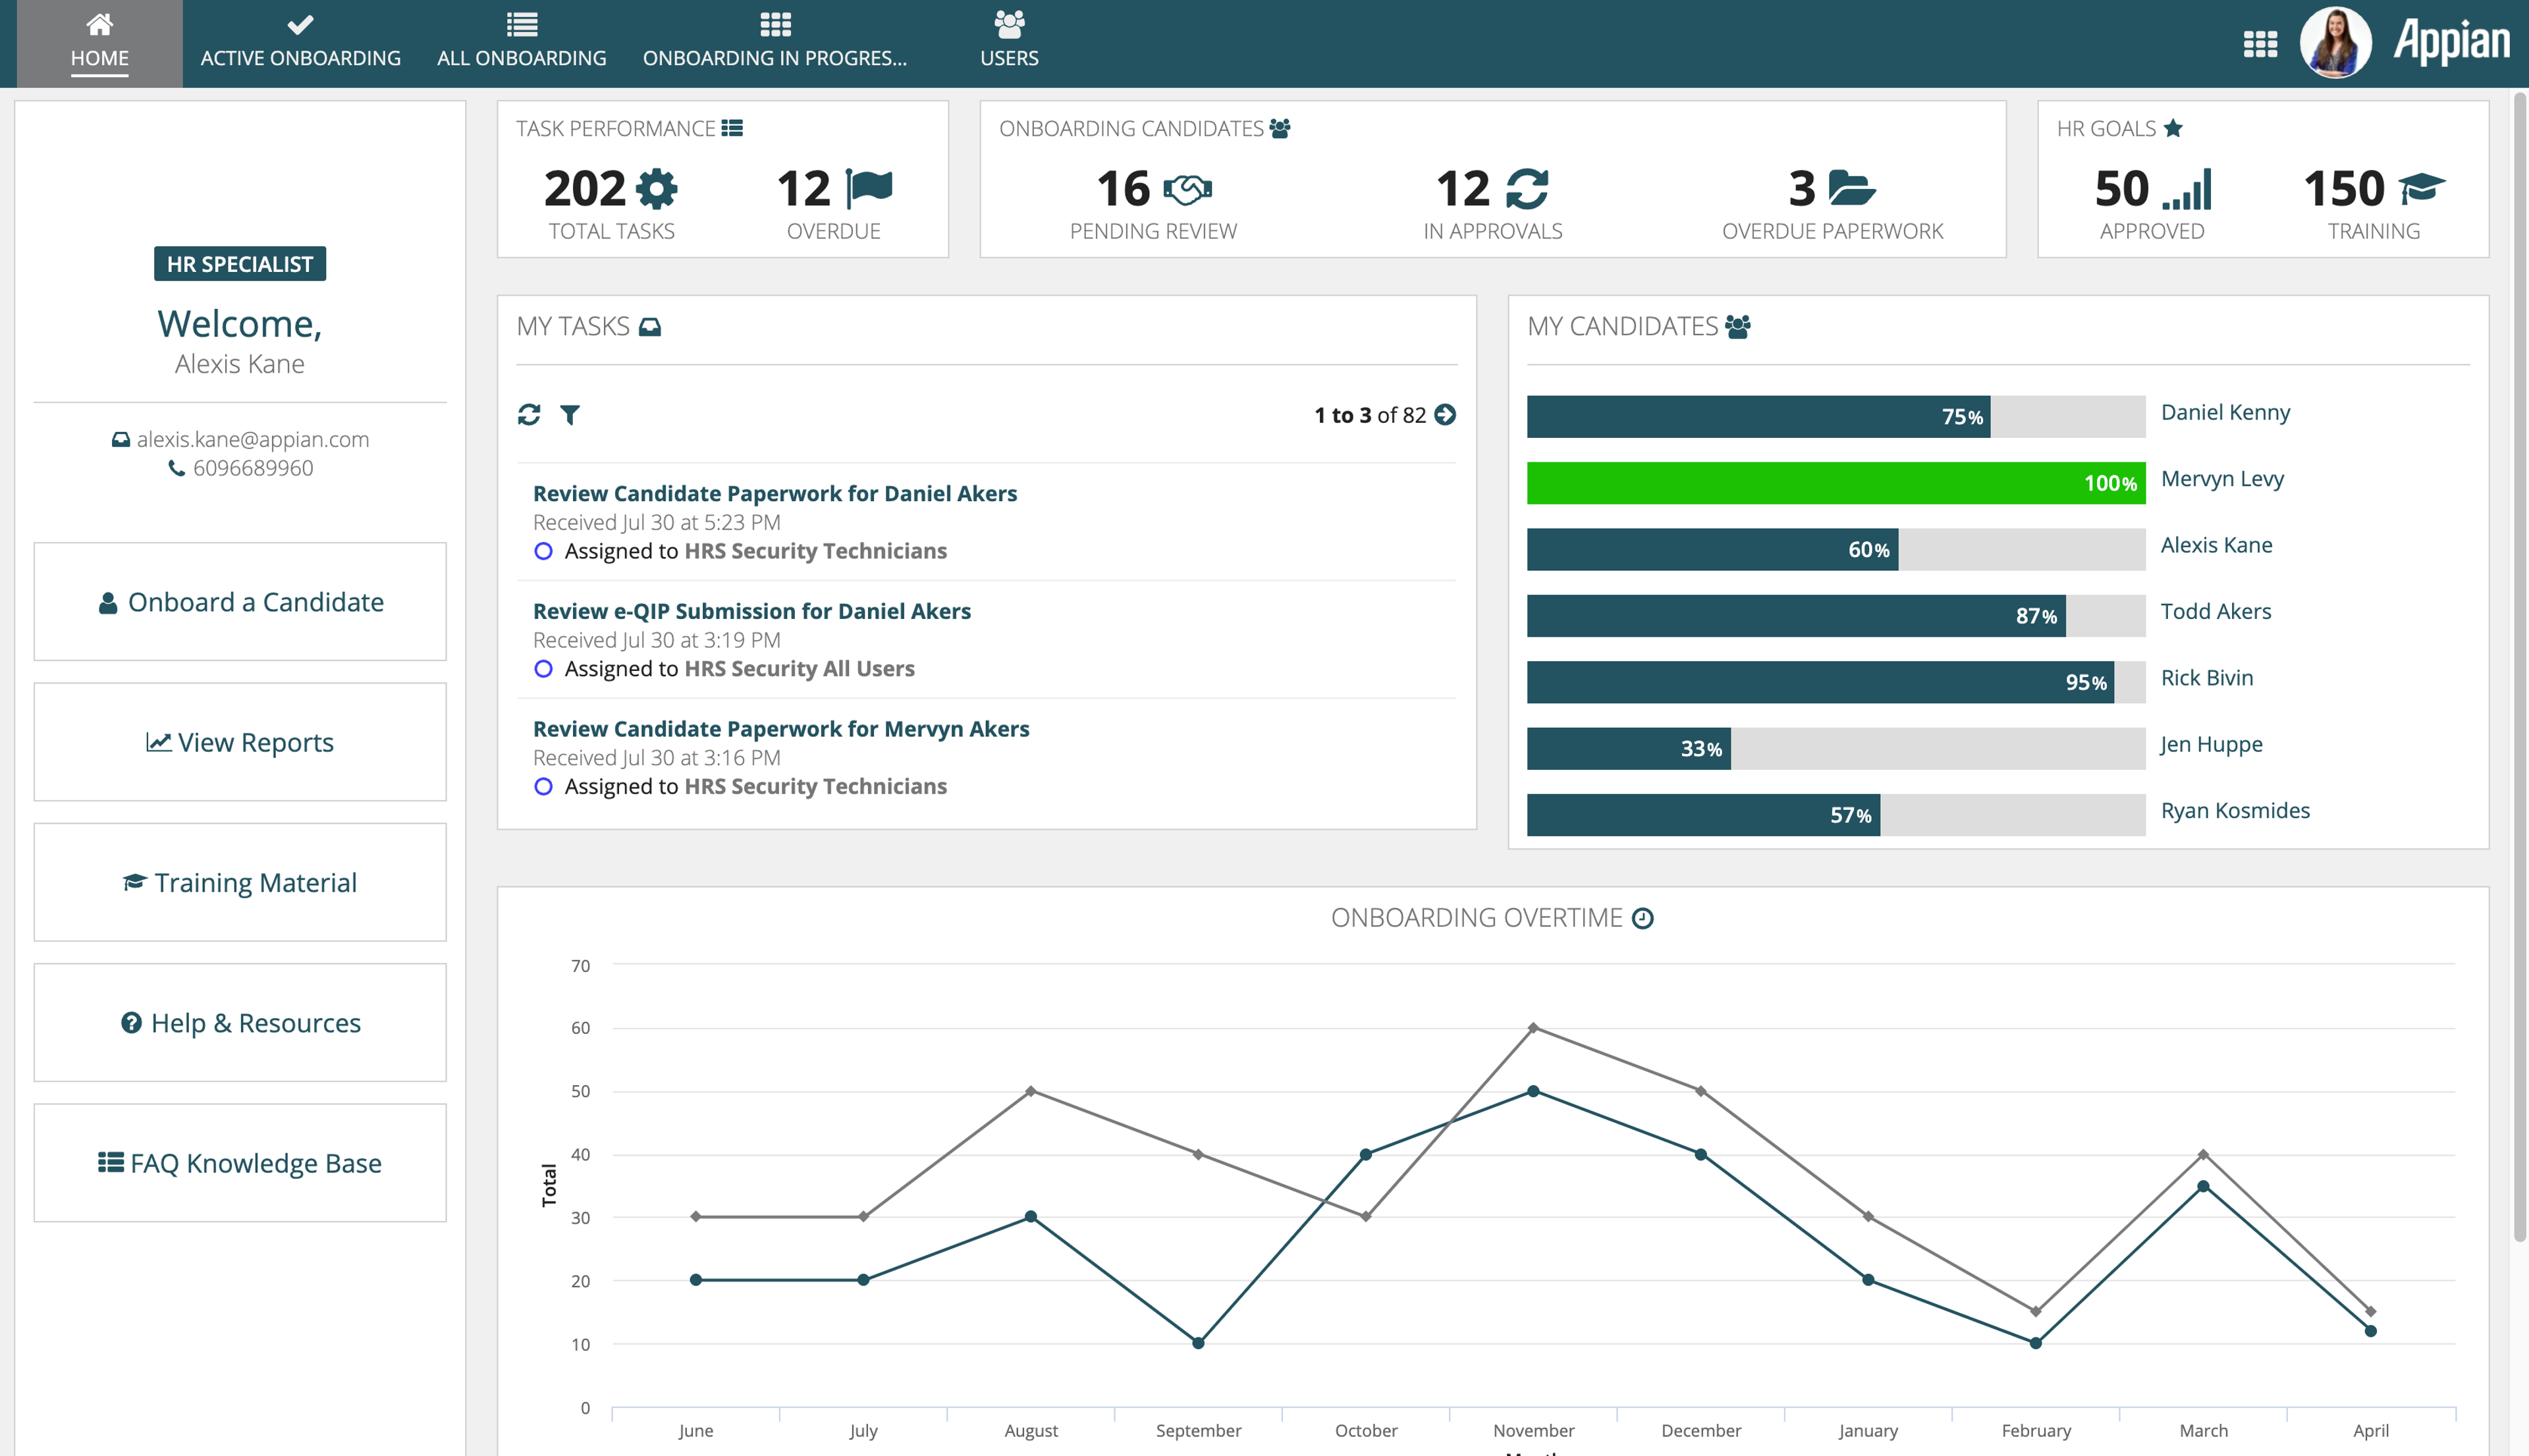Click the November peak point at 60
The width and height of the screenshot is (2529, 1456).
(1533, 1028)
